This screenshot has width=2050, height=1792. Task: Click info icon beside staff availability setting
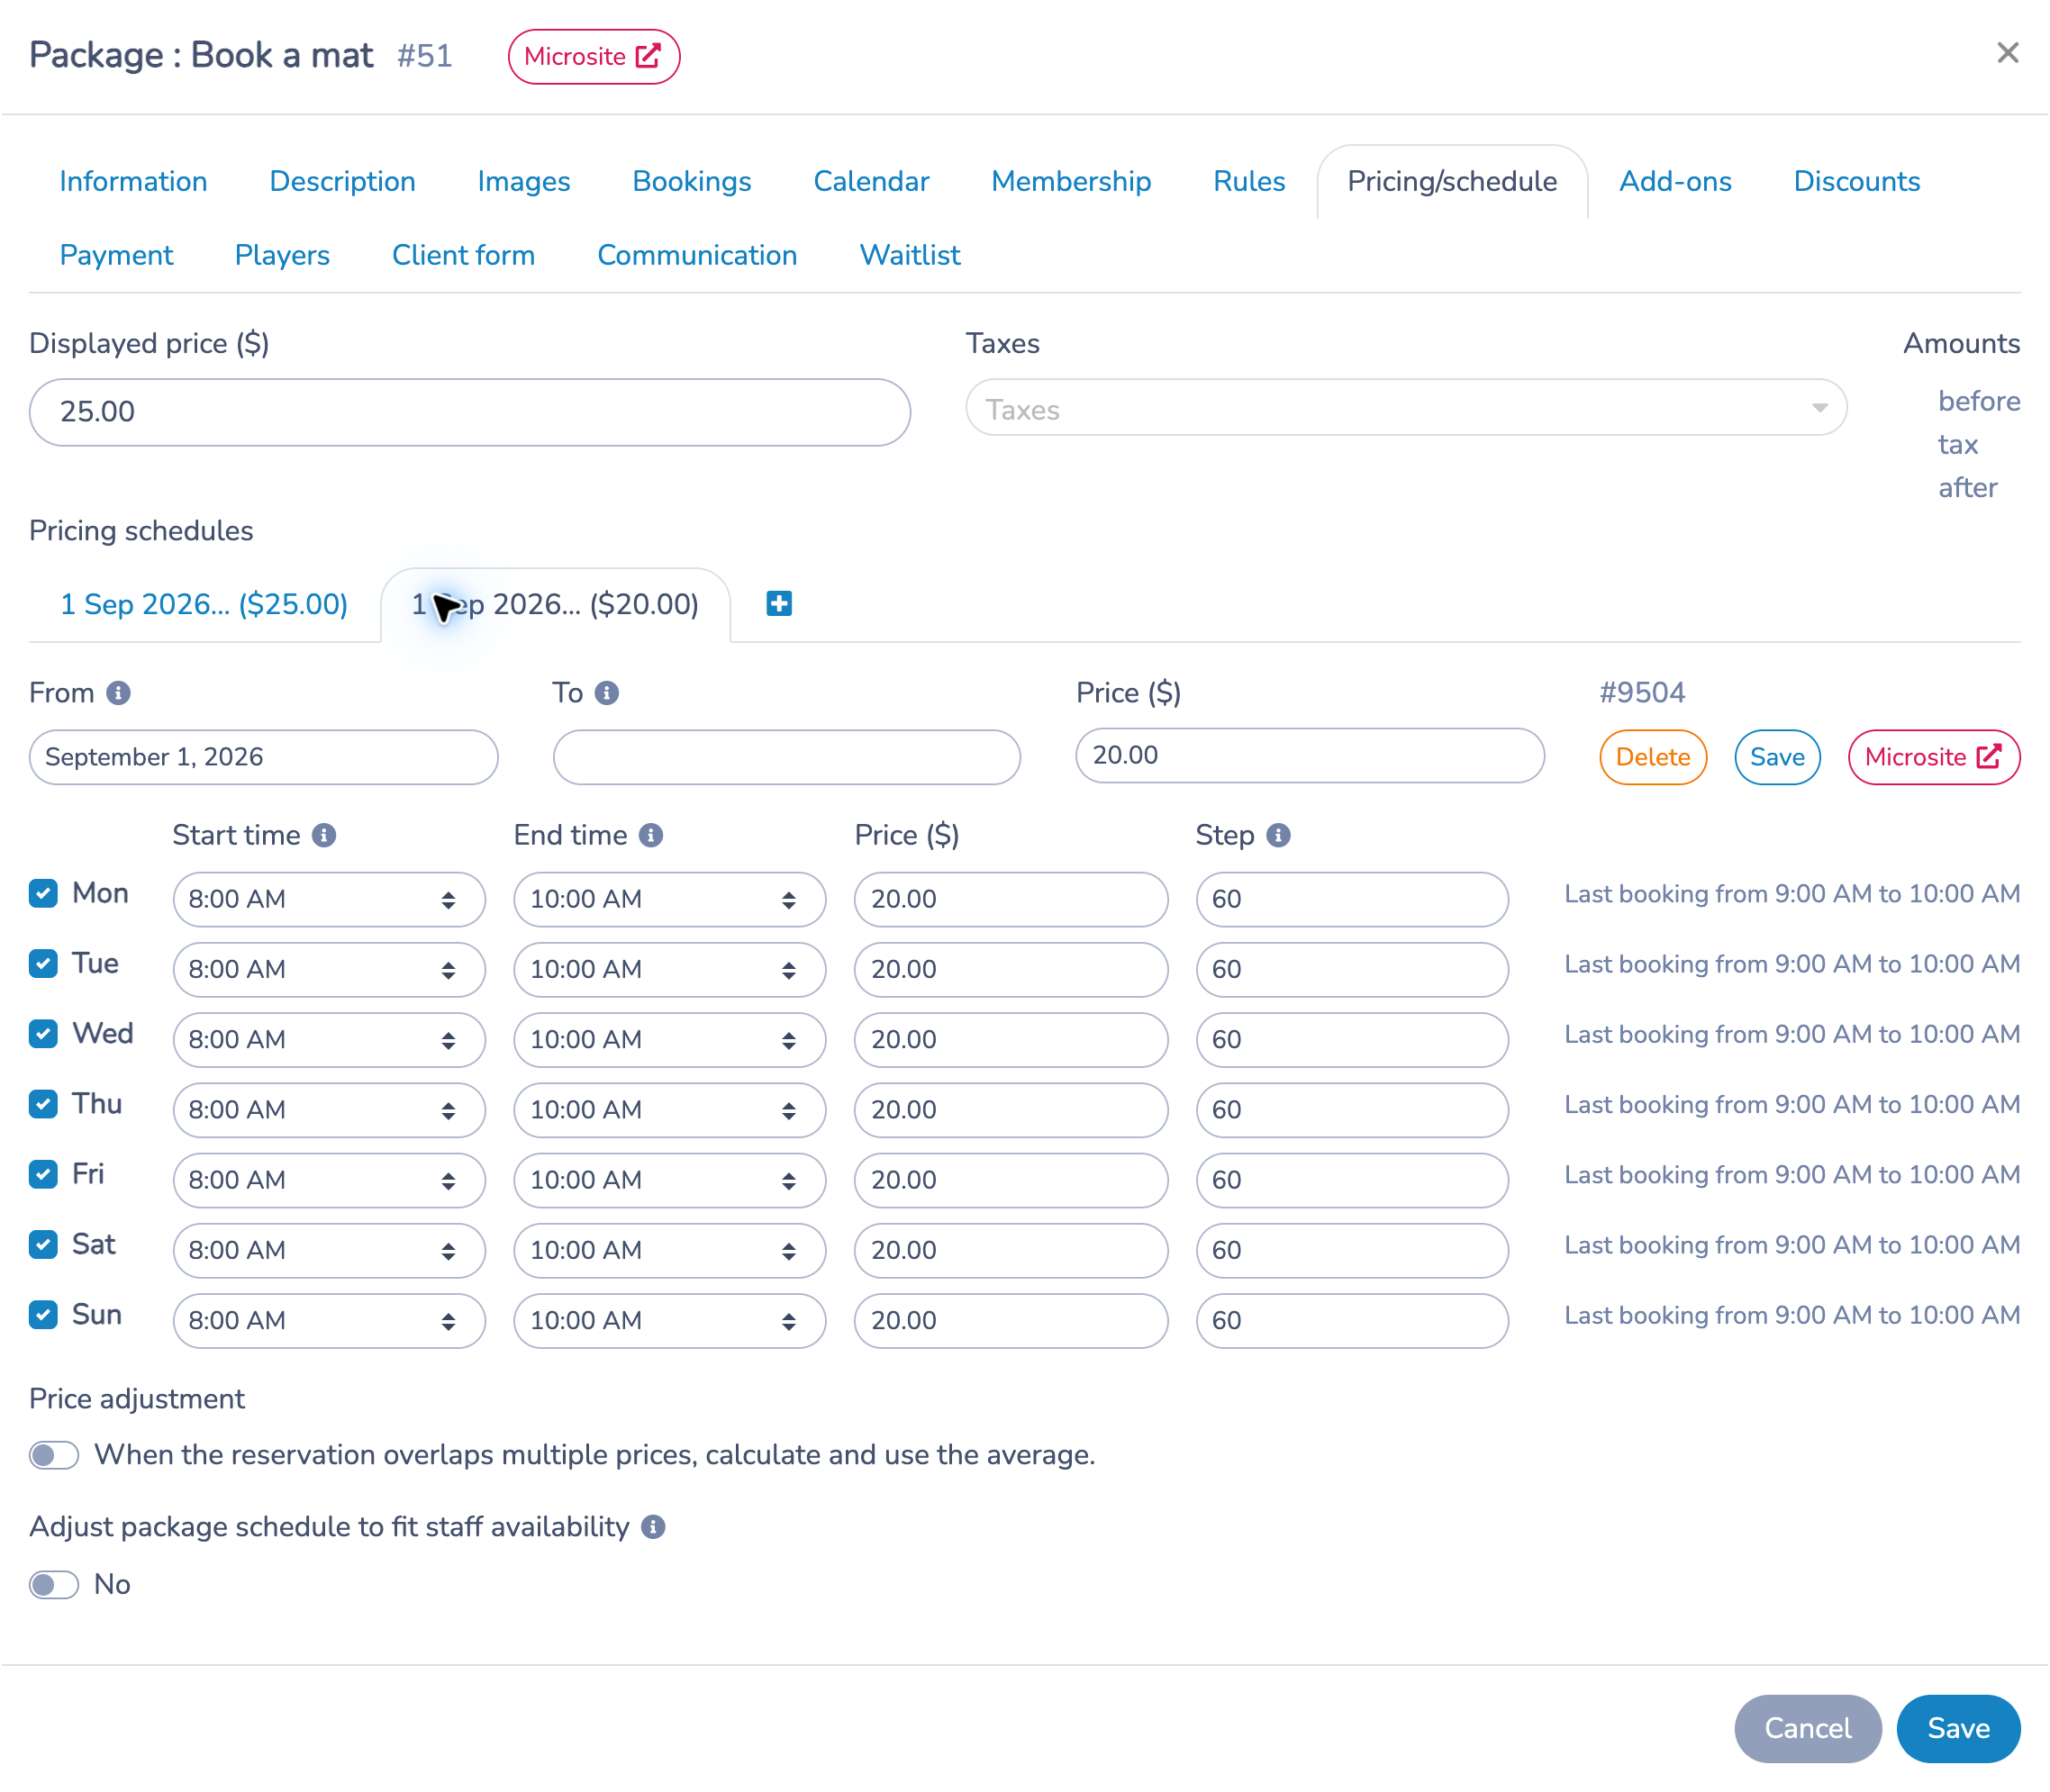click(653, 1527)
